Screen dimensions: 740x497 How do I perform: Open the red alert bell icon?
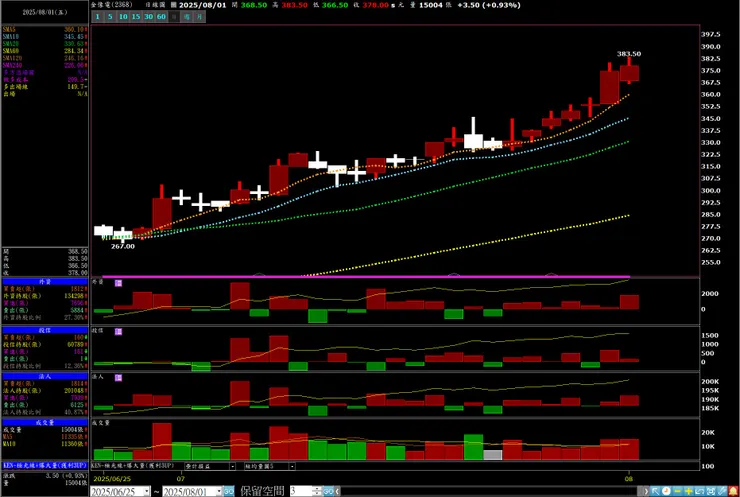pyautogui.click(x=733, y=491)
